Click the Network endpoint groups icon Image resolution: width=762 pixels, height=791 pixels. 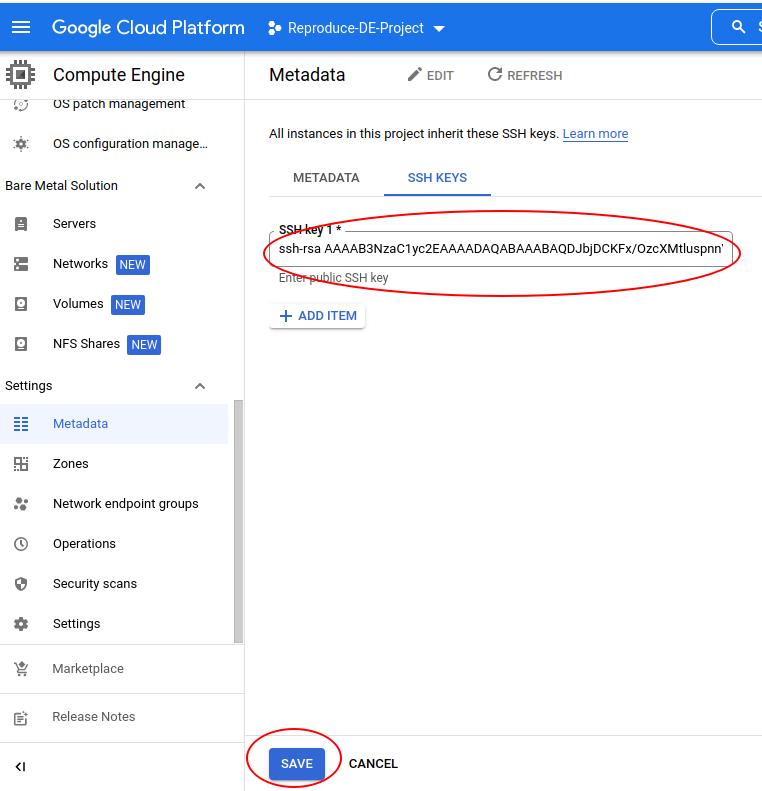(21, 503)
